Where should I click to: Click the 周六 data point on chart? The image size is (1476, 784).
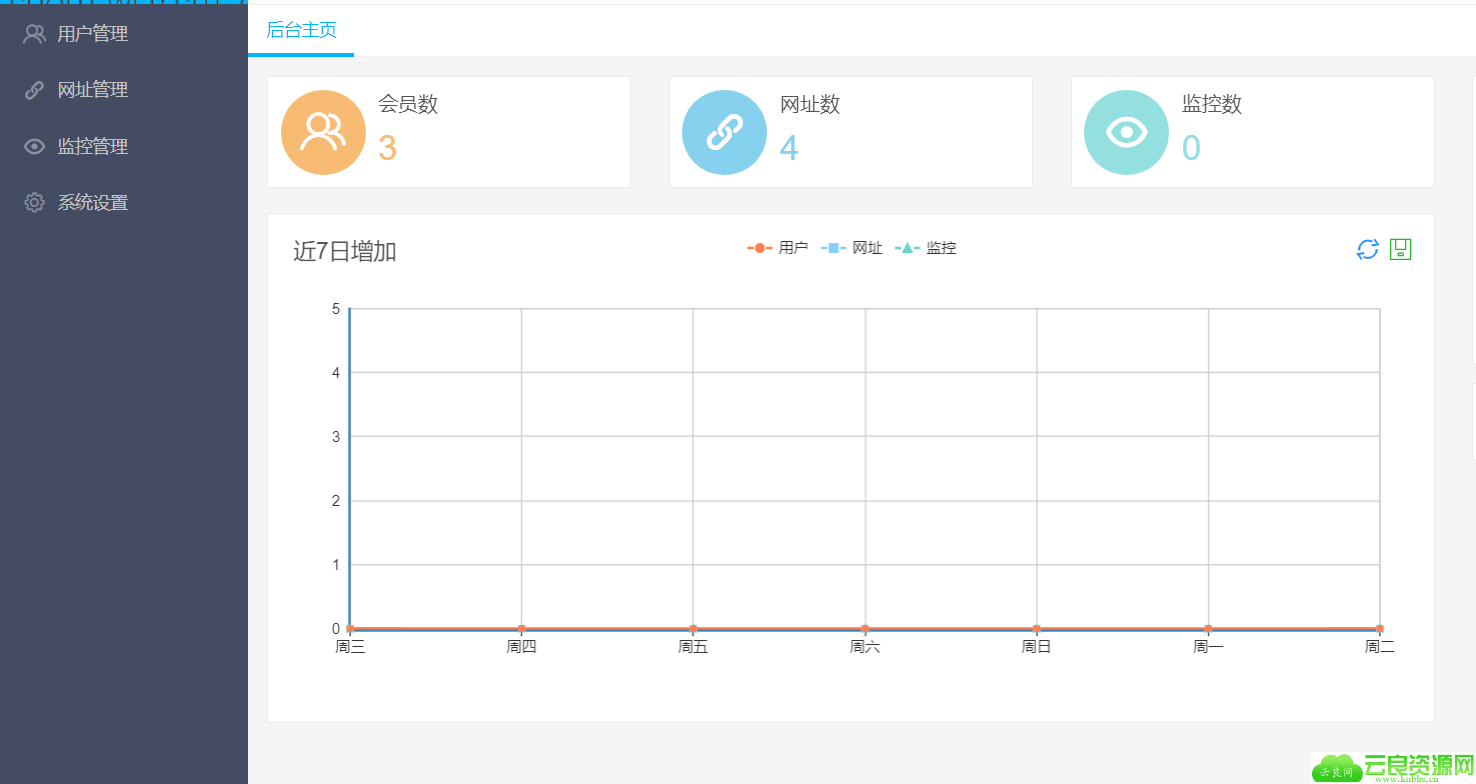pyautogui.click(x=865, y=629)
